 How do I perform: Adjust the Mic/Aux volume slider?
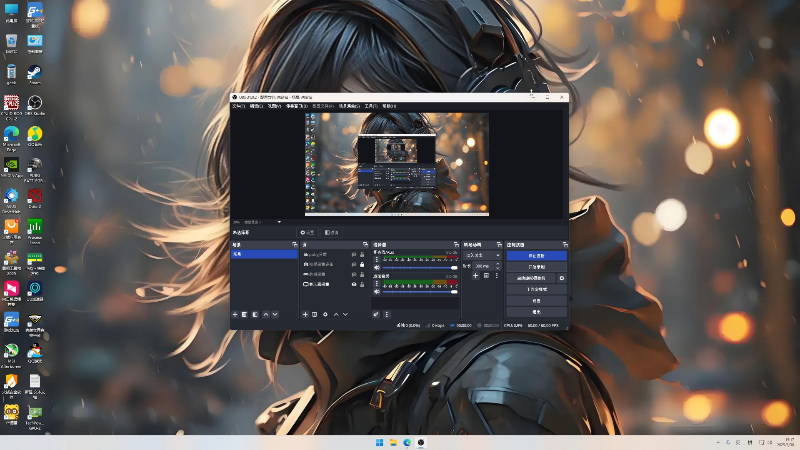point(419,268)
